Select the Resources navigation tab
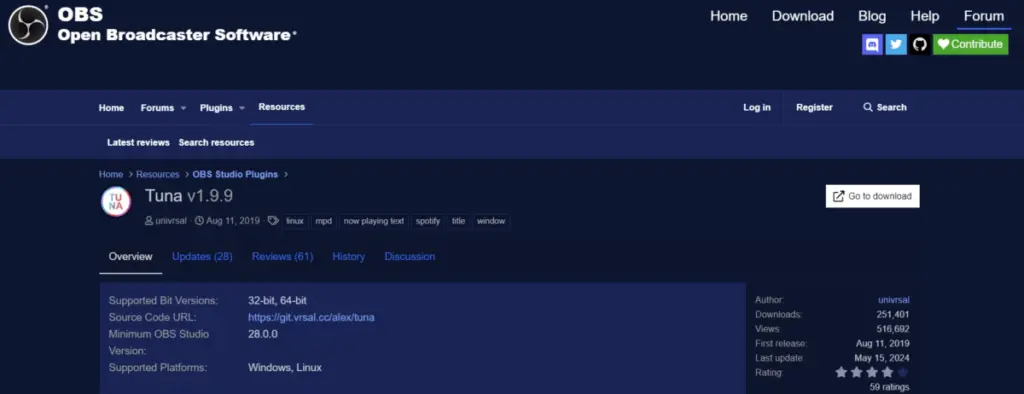Screen dimensions: 1024x394 [x=281, y=107]
